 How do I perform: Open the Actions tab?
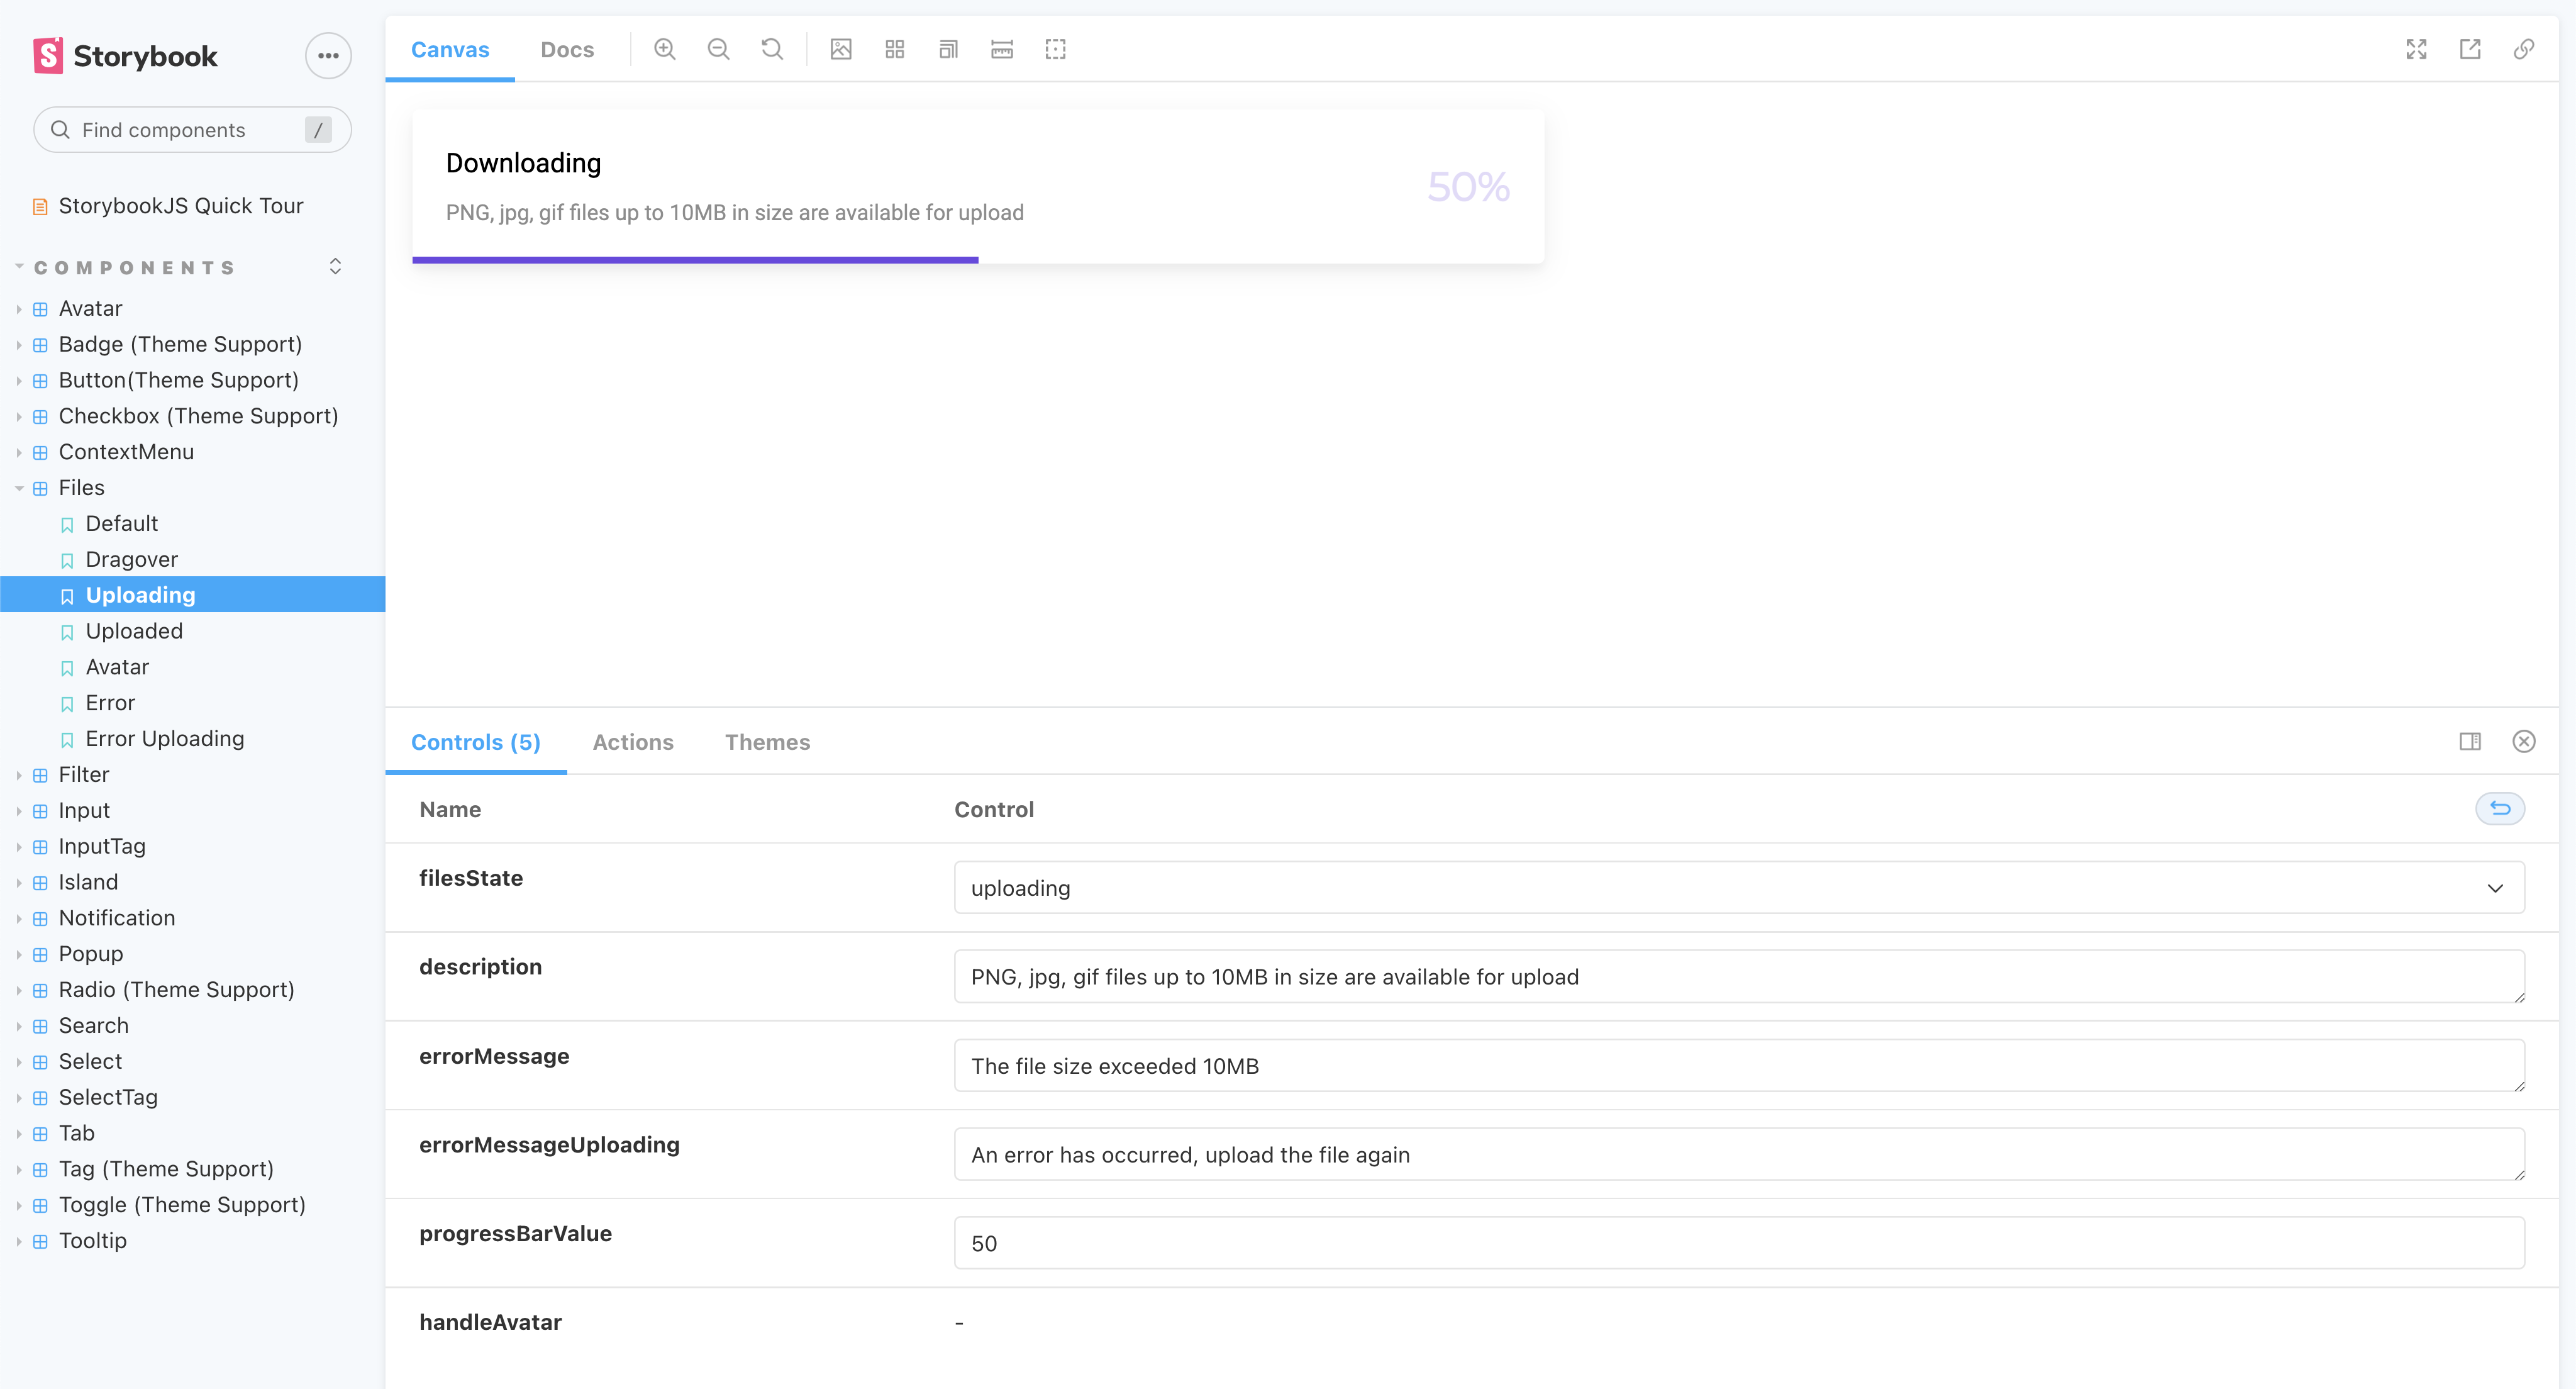click(x=633, y=742)
